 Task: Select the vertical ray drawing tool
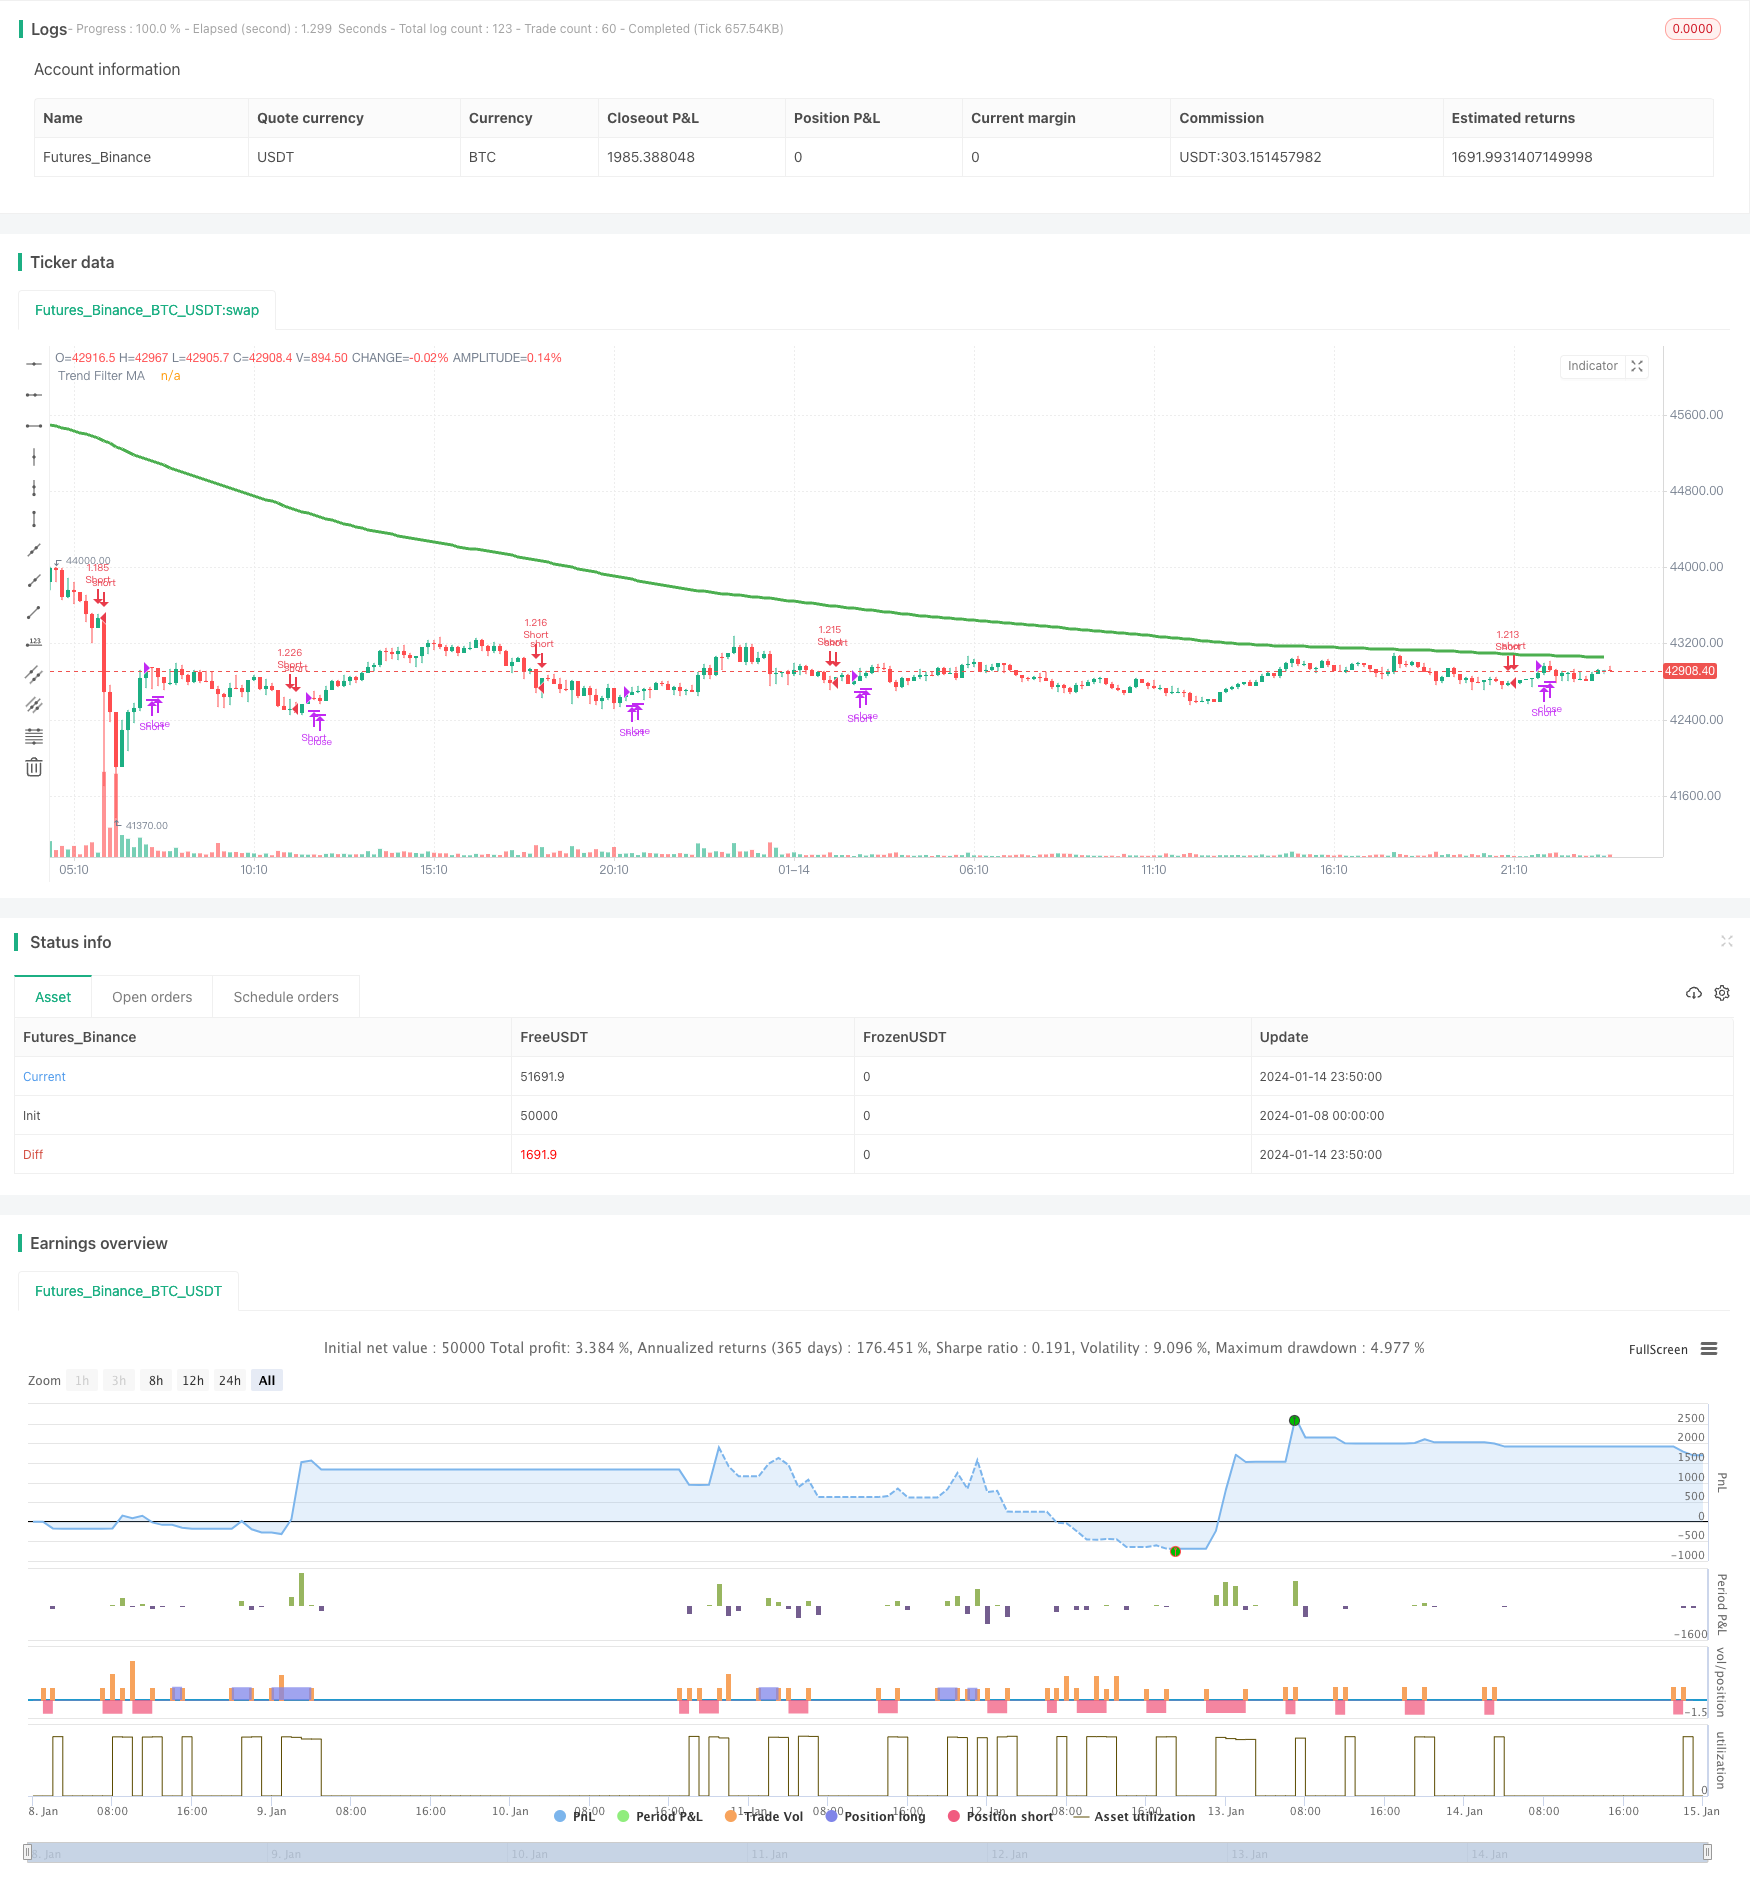click(x=34, y=488)
